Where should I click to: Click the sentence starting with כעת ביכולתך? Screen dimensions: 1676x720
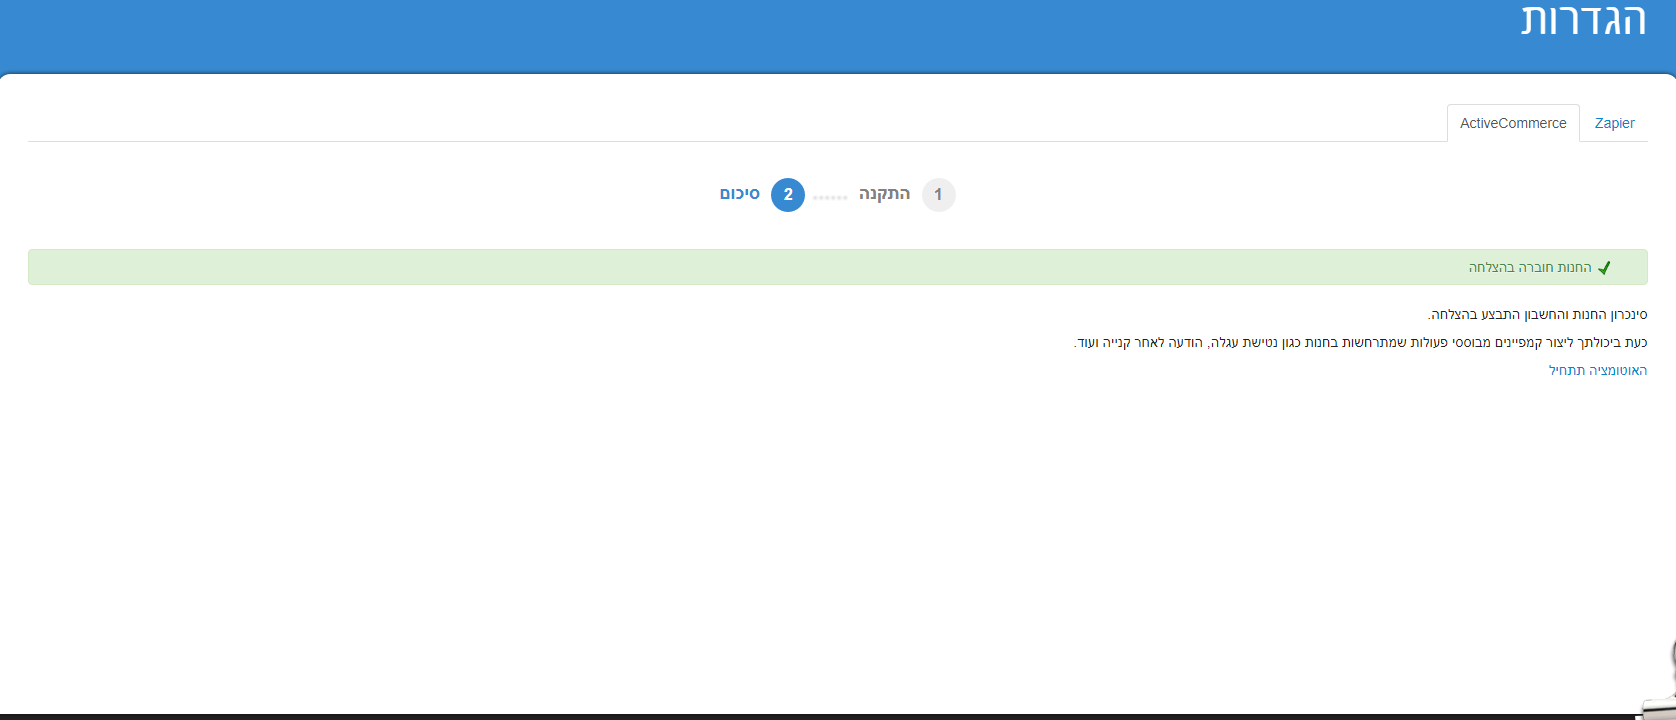(1360, 343)
